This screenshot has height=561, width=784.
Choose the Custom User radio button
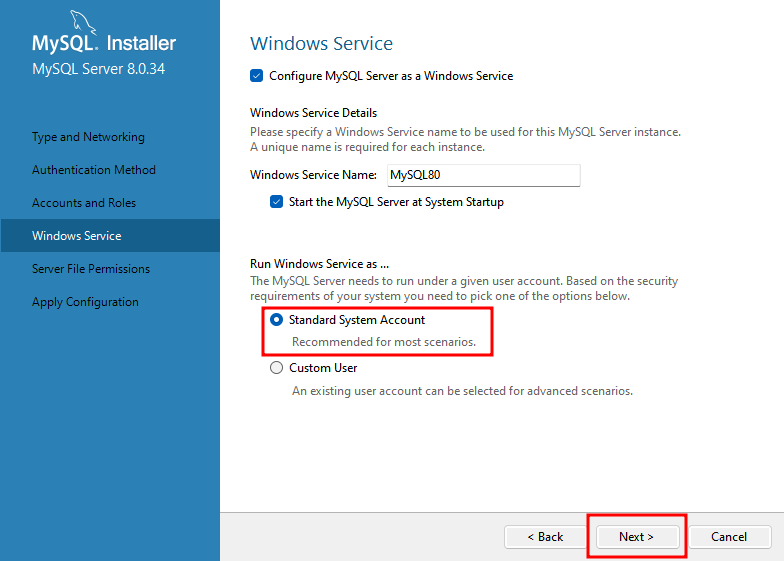coord(276,368)
